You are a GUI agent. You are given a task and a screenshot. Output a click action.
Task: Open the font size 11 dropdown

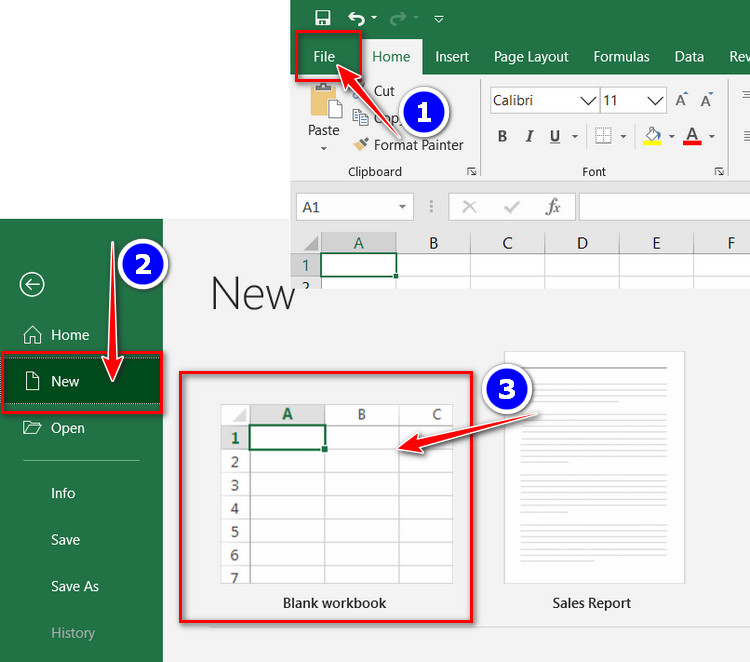pos(656,101)
